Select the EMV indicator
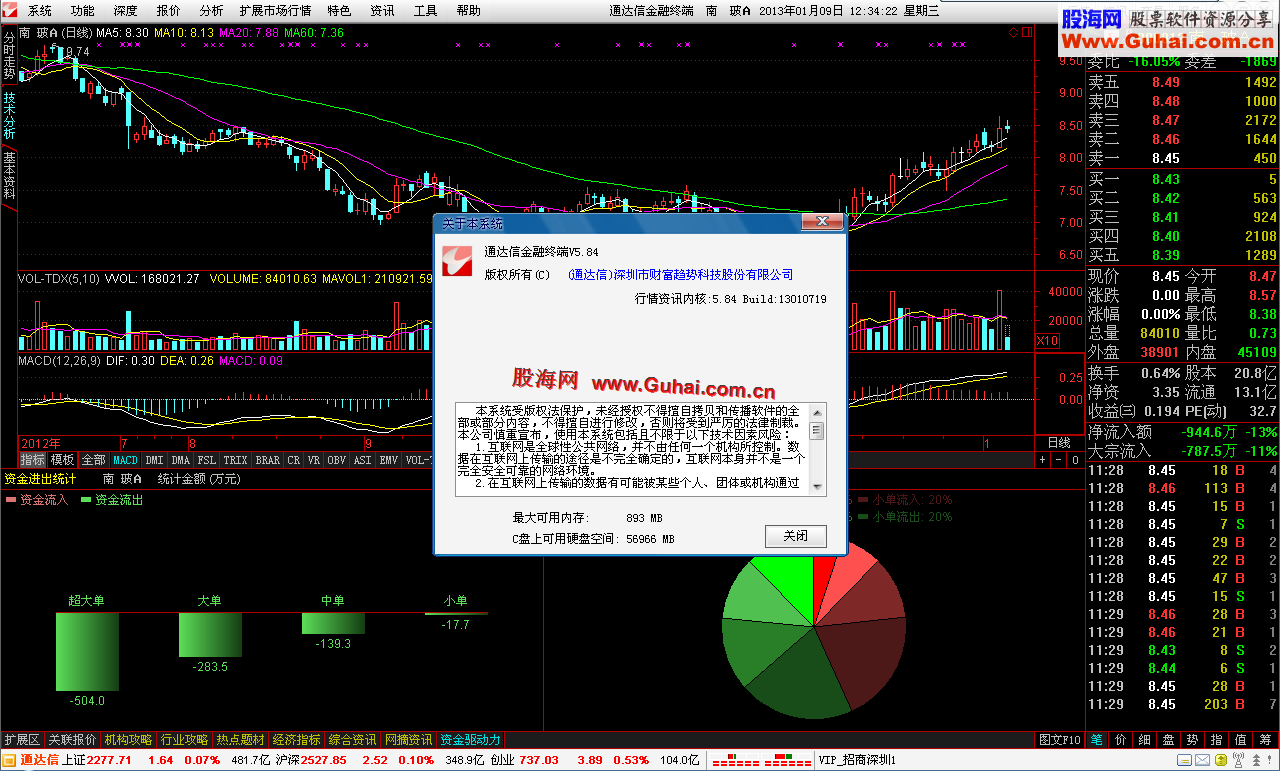This screenshot has width=1280, height=771. [388, 460]
